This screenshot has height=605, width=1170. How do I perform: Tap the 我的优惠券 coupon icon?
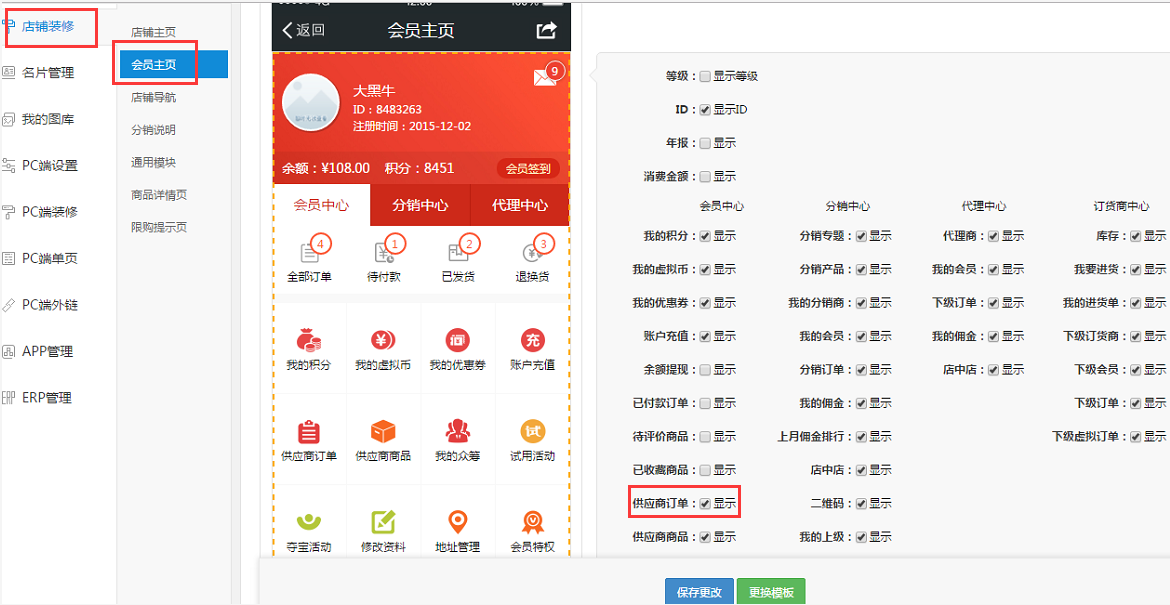coord(458,341)
